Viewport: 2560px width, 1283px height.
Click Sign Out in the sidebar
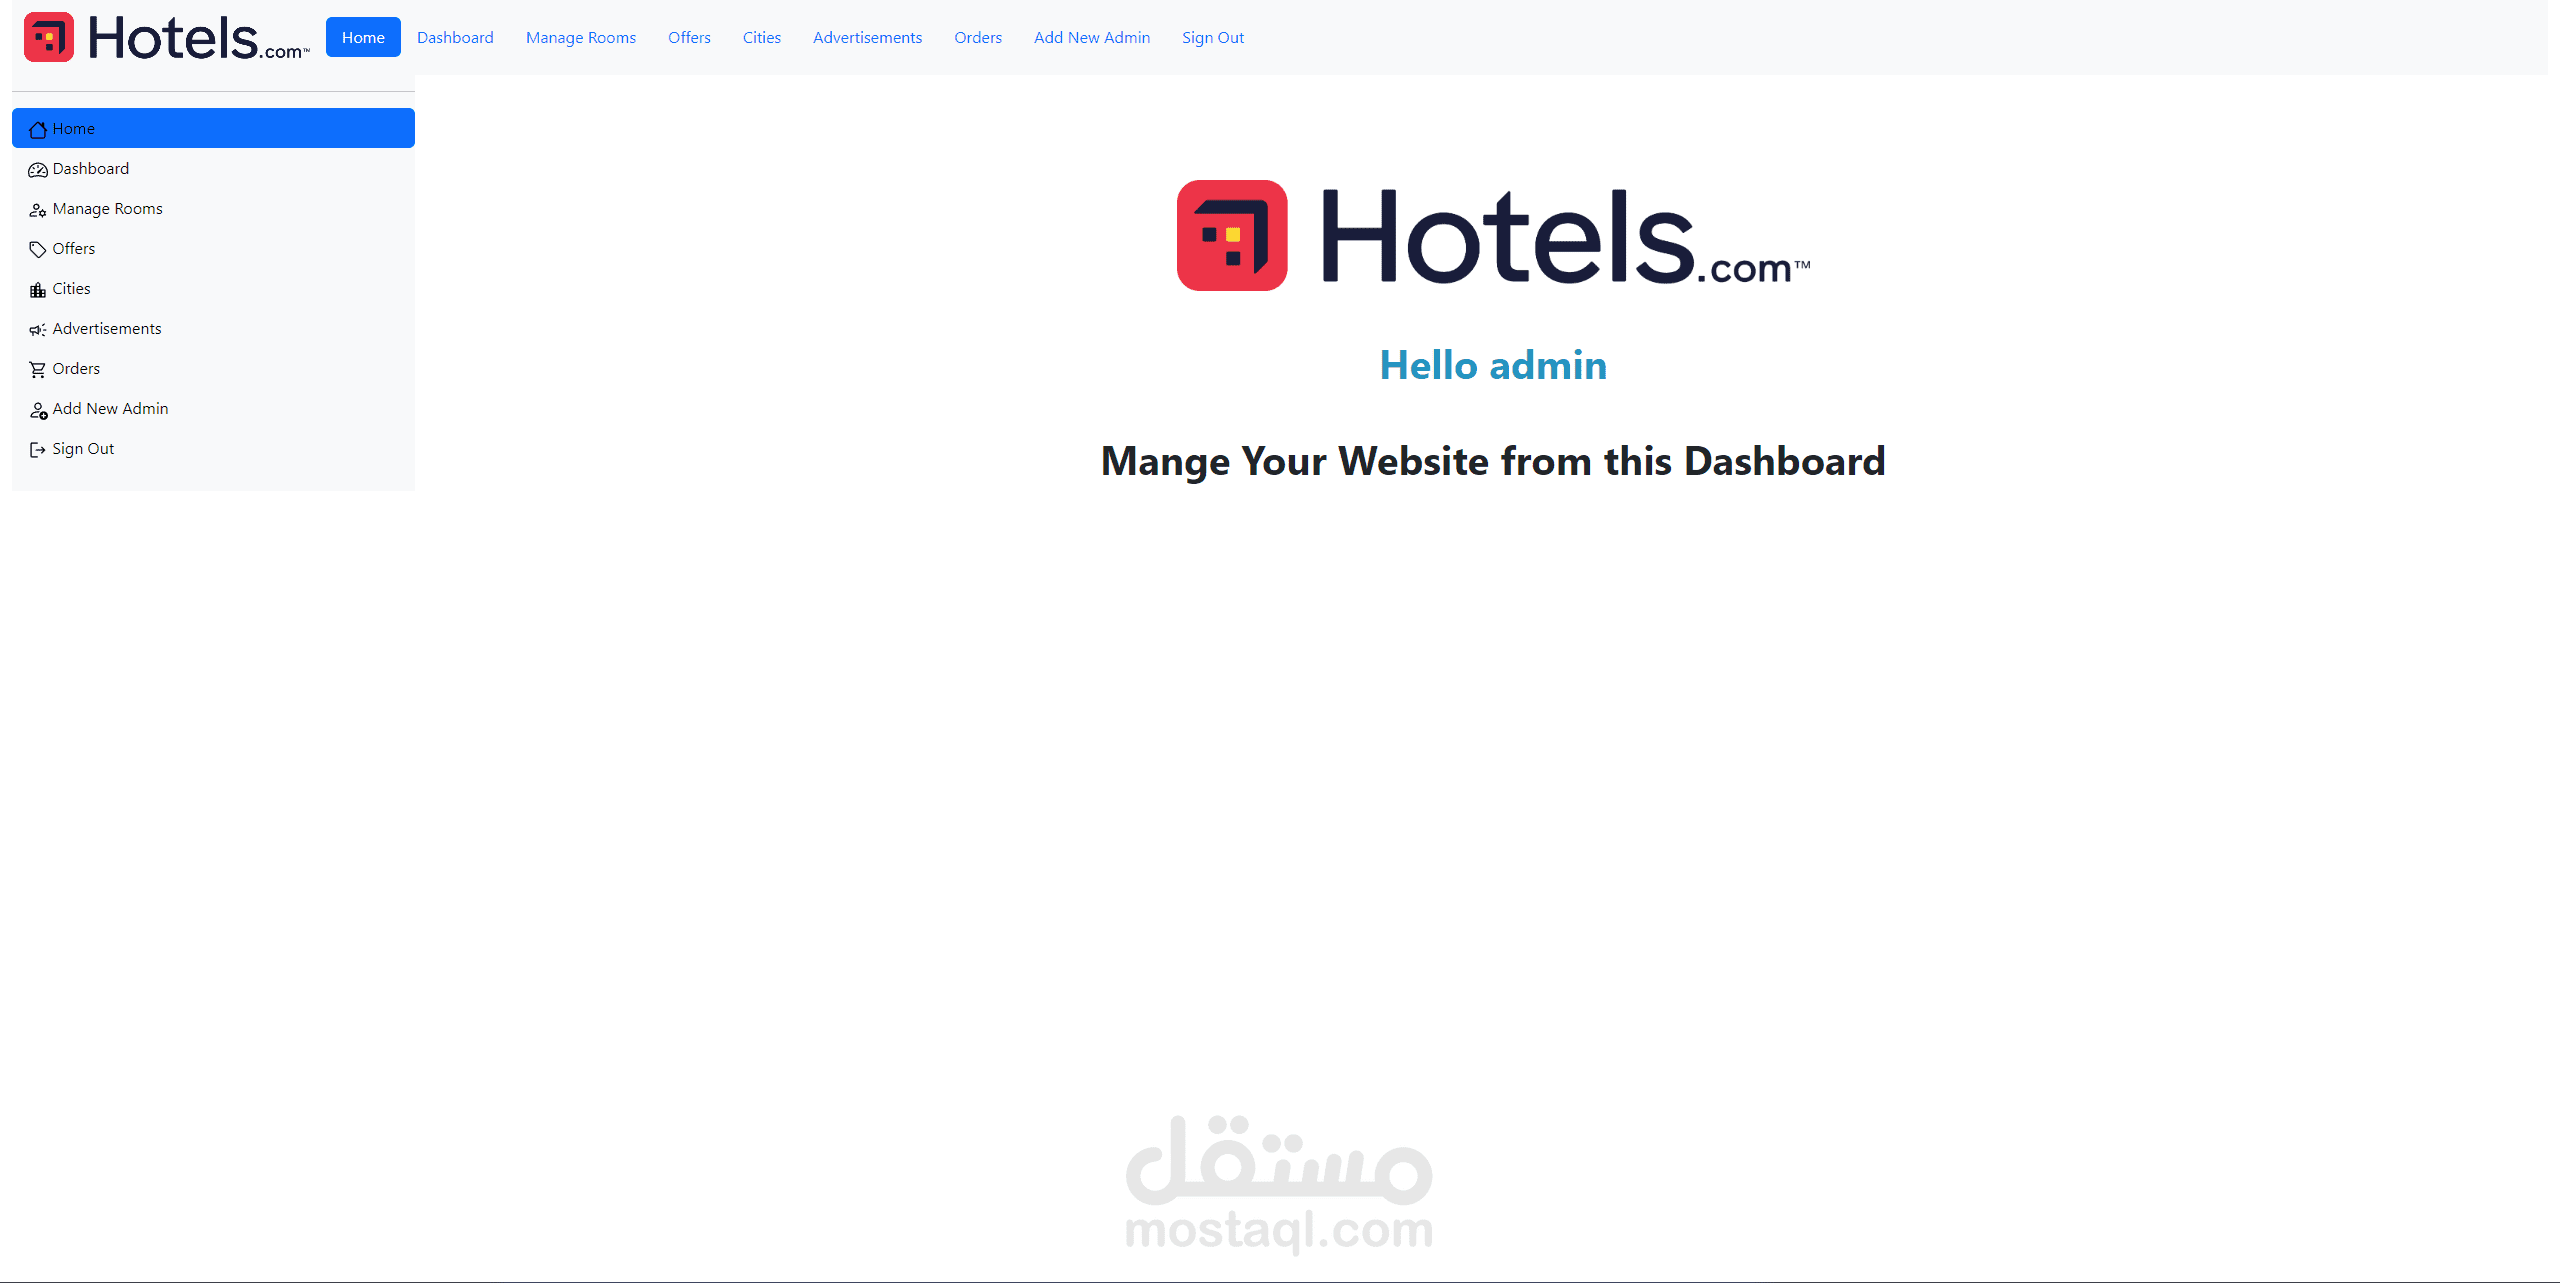click(x=82, y=448)
